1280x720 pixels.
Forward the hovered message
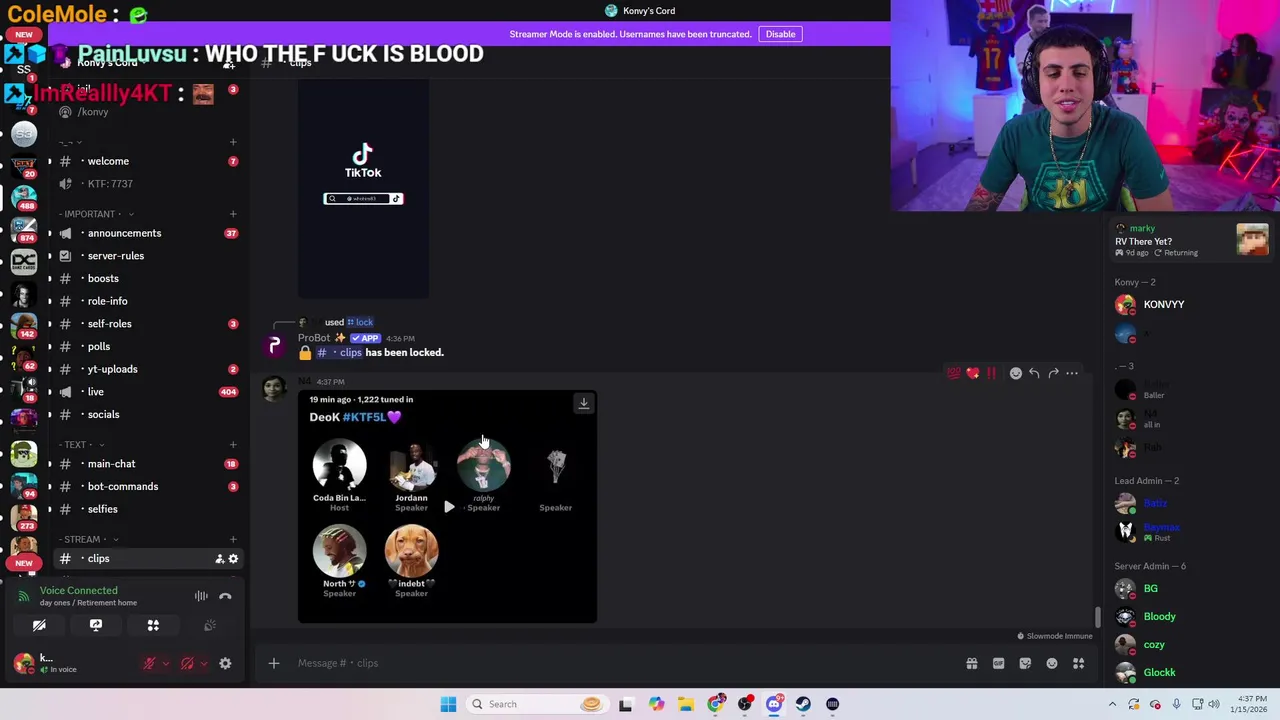(1053, 373)
